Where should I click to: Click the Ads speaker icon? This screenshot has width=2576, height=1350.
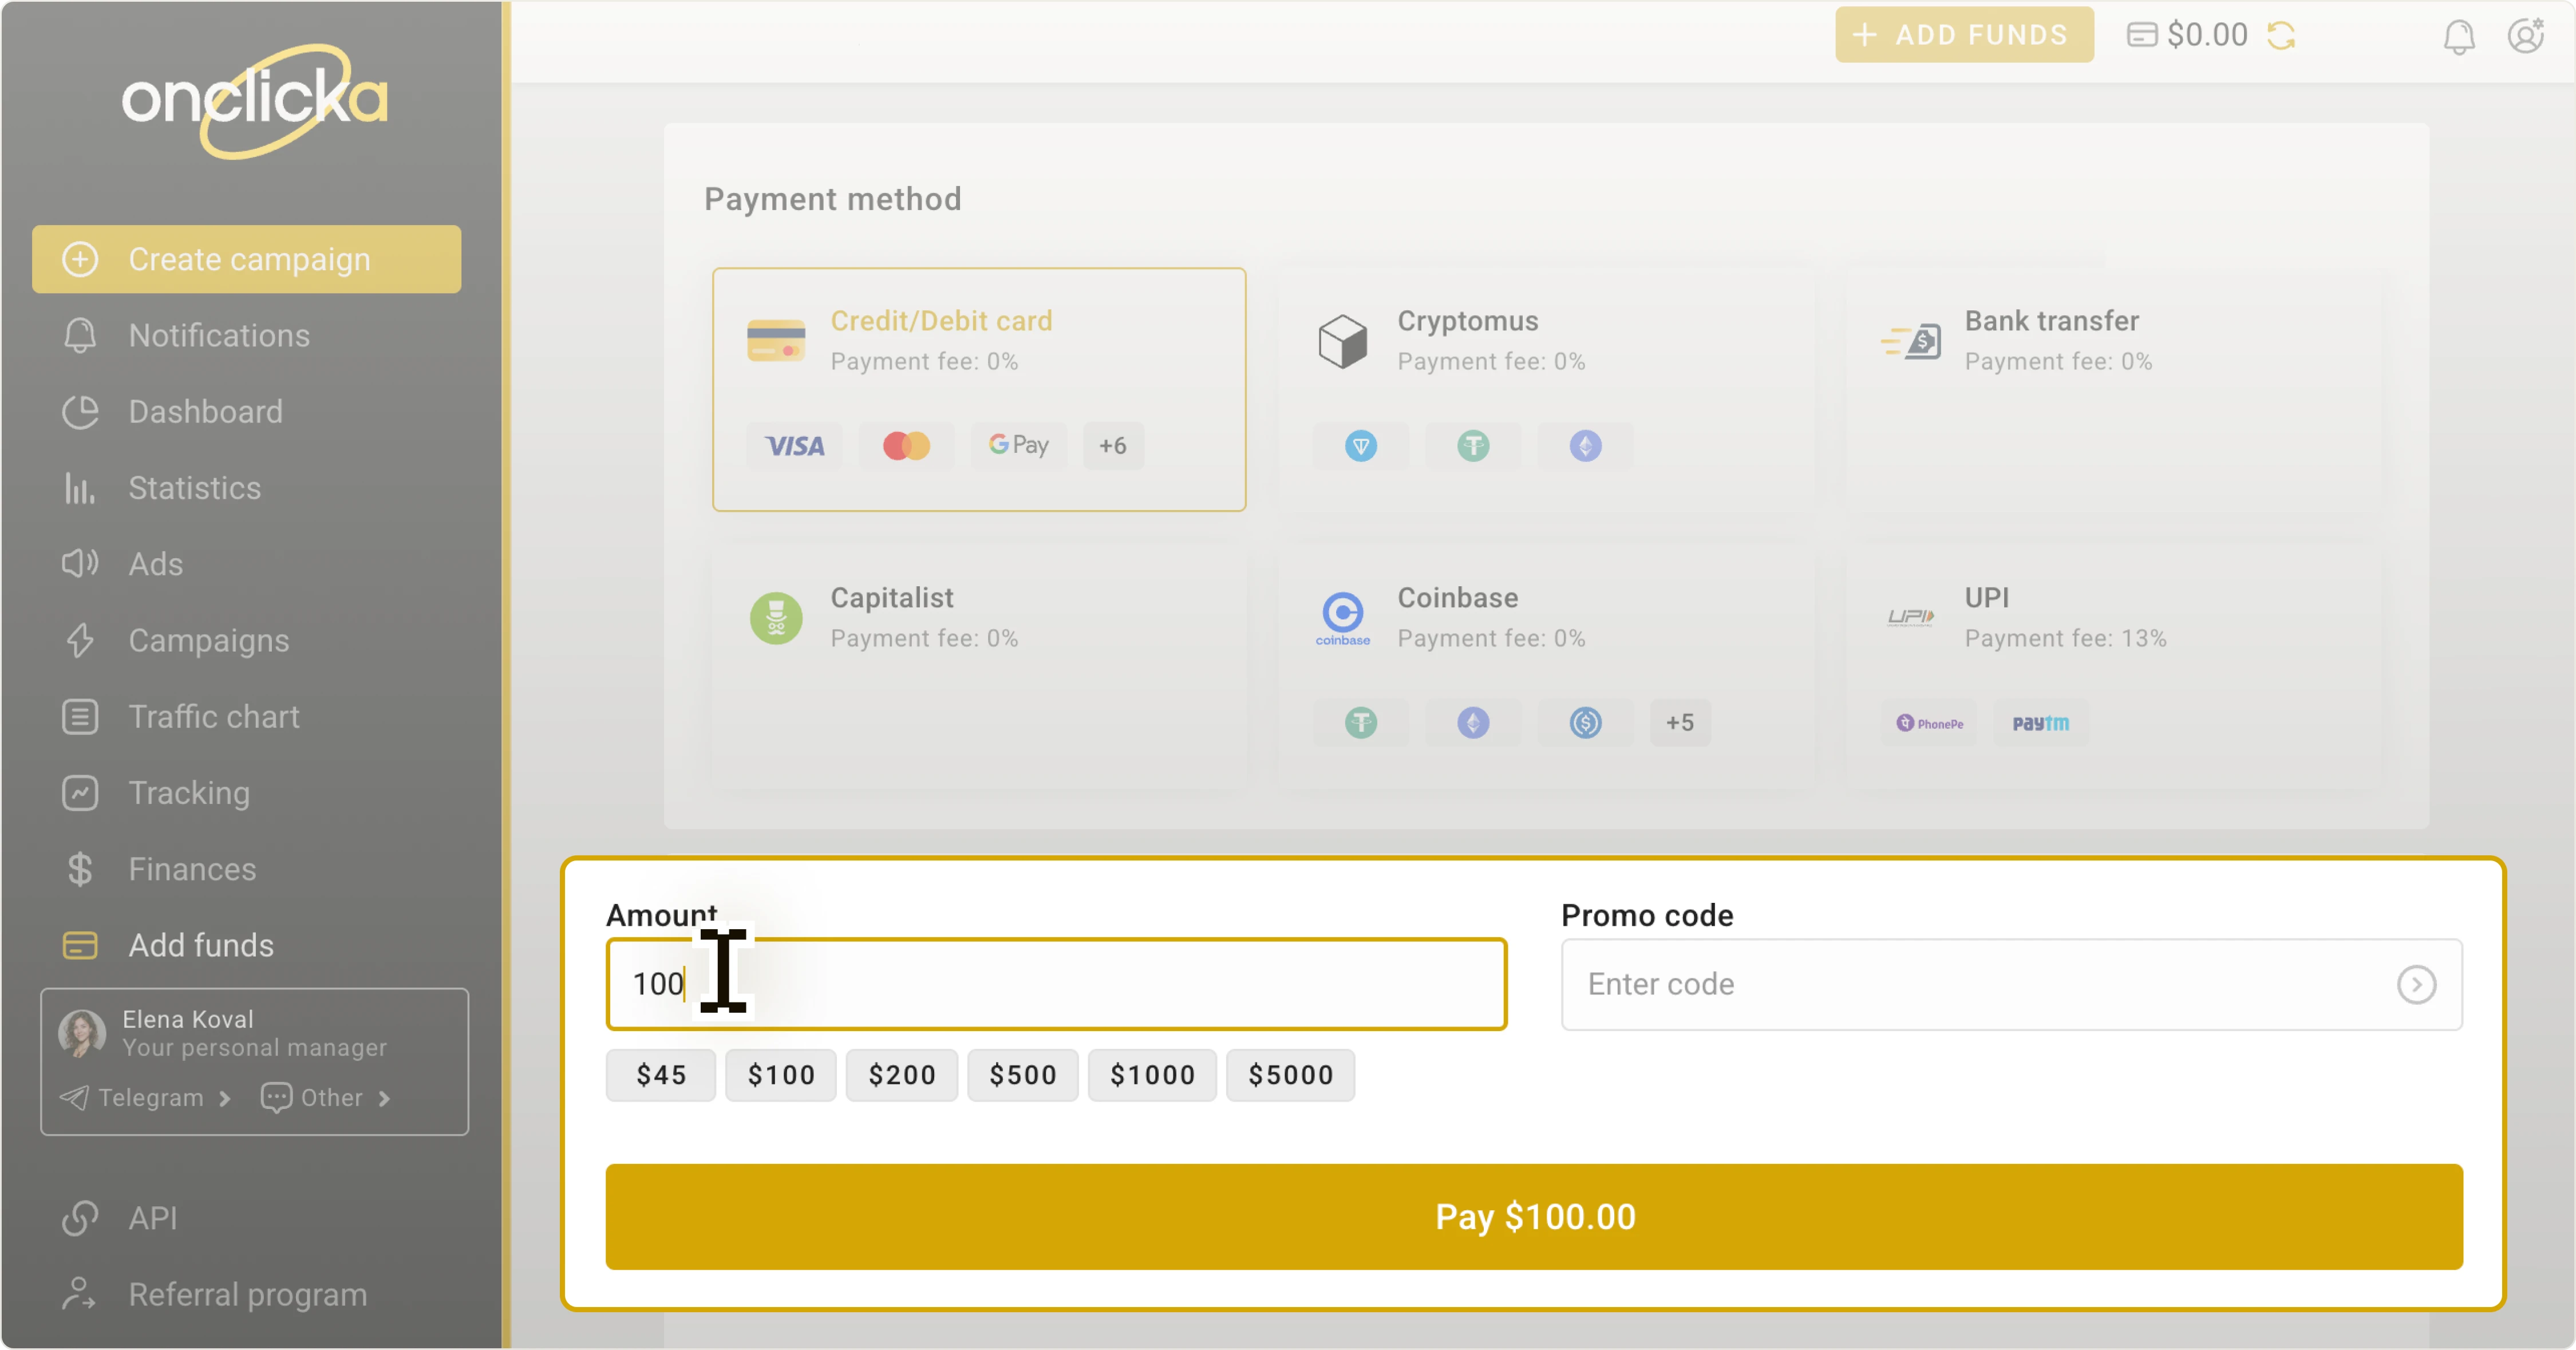click(80, 563)
